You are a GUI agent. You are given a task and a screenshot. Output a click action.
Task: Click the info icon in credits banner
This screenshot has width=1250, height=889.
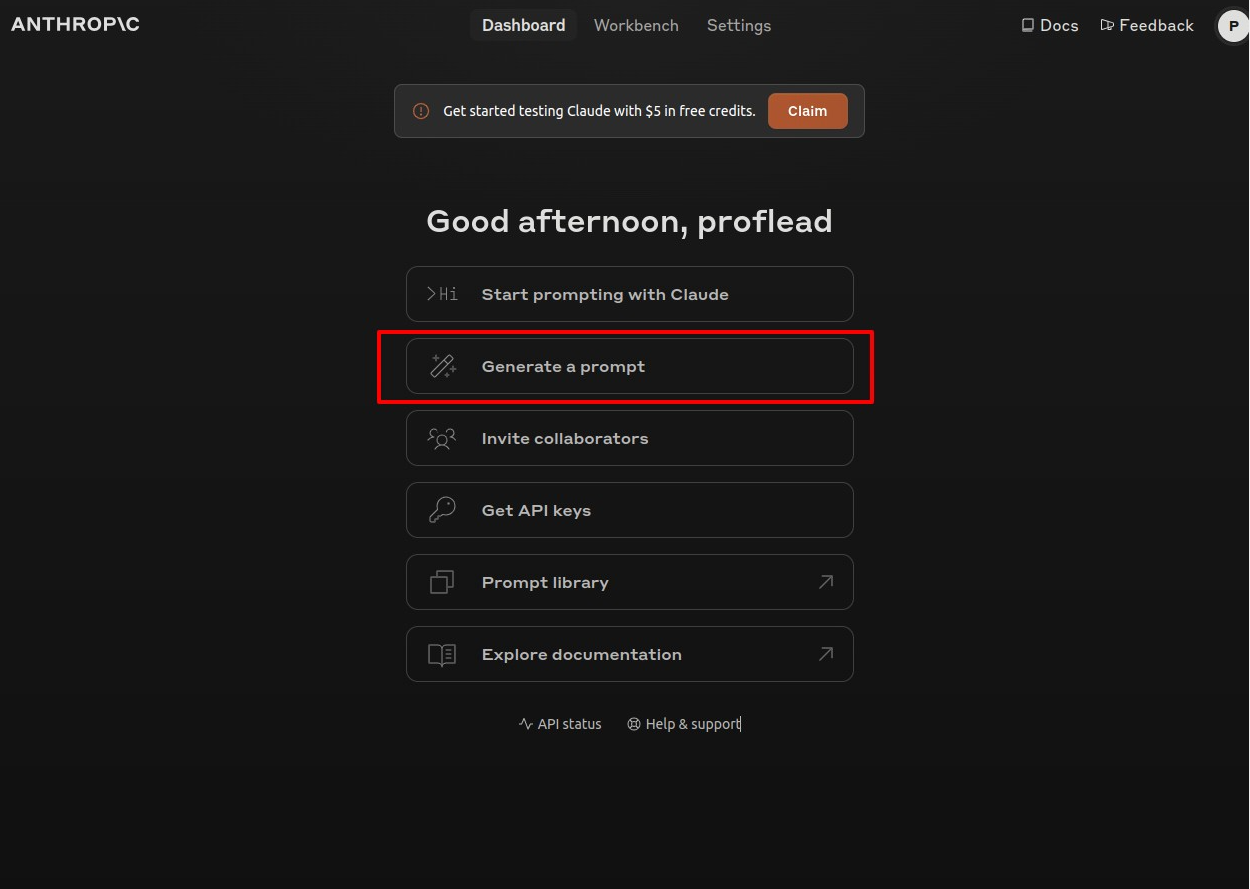coord(421,111)
